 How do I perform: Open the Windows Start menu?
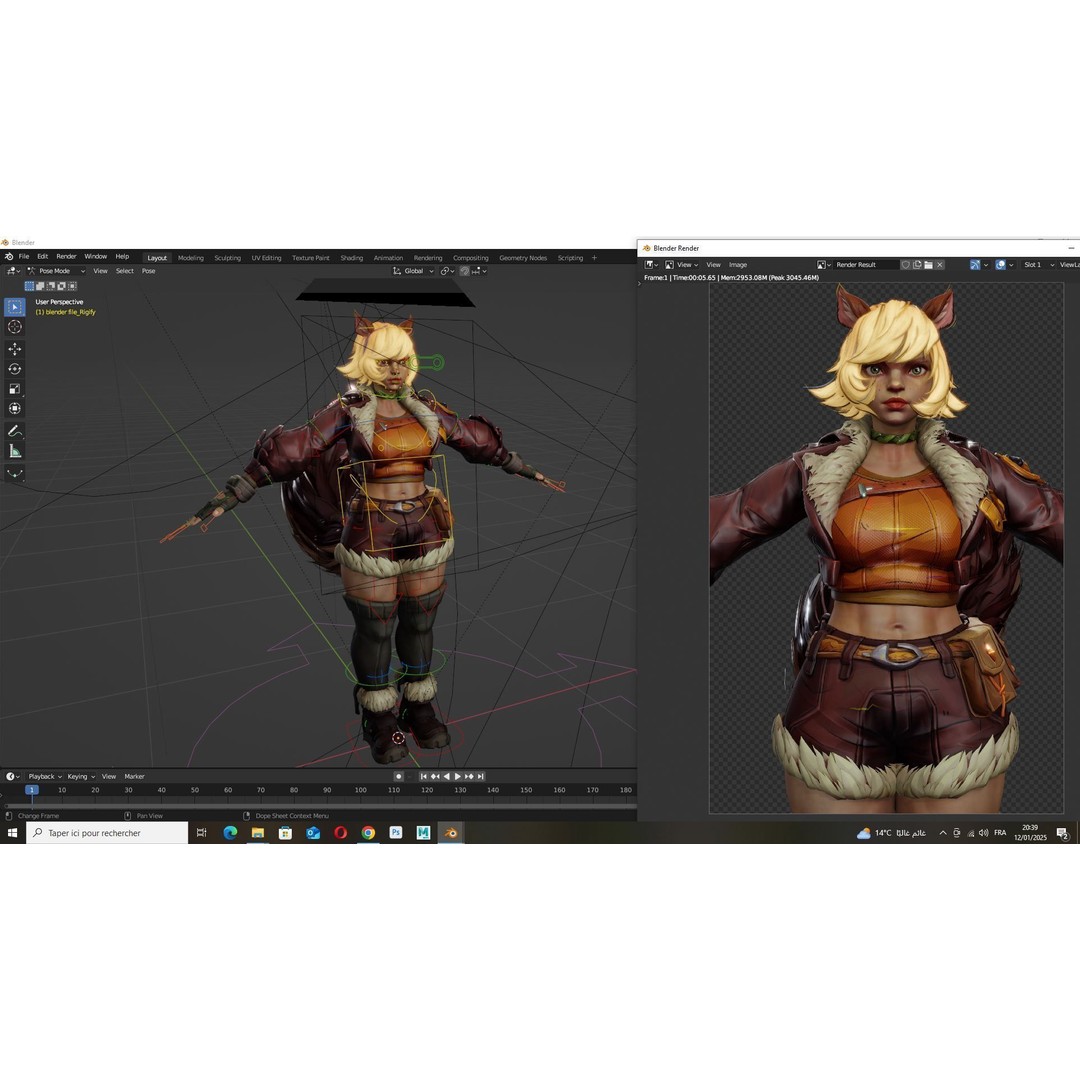[12, 833]
